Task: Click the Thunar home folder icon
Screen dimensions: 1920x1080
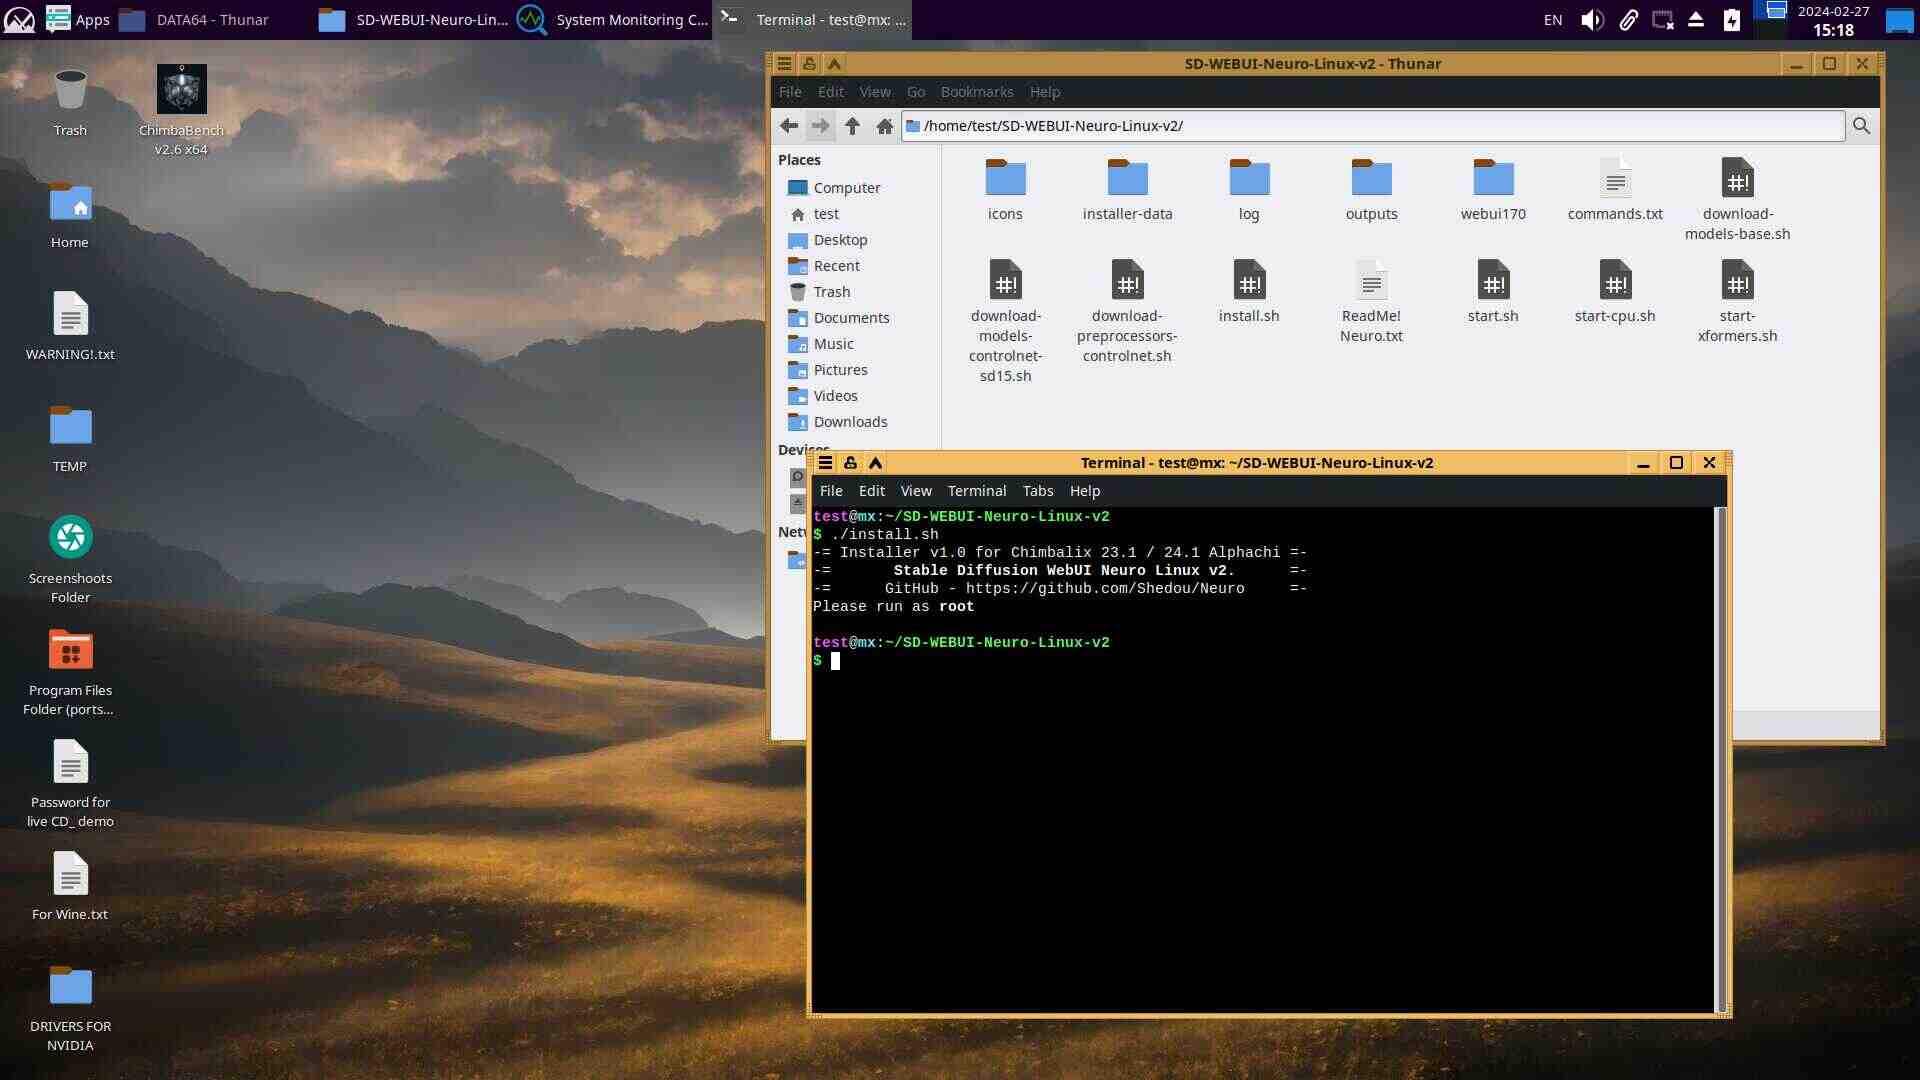Action: 884,125
